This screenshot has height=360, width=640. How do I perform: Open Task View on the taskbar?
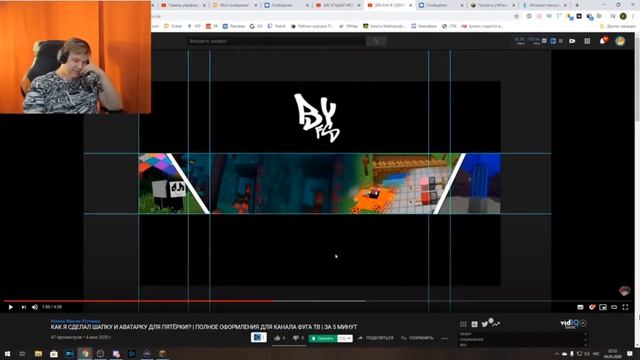[x=22, y=353]
